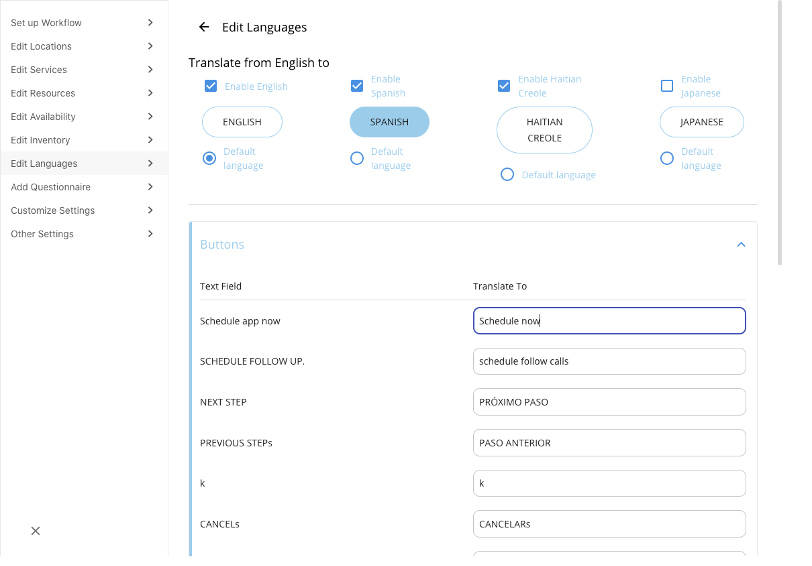Click the 'Translate from English to' heading

point(259,63)
